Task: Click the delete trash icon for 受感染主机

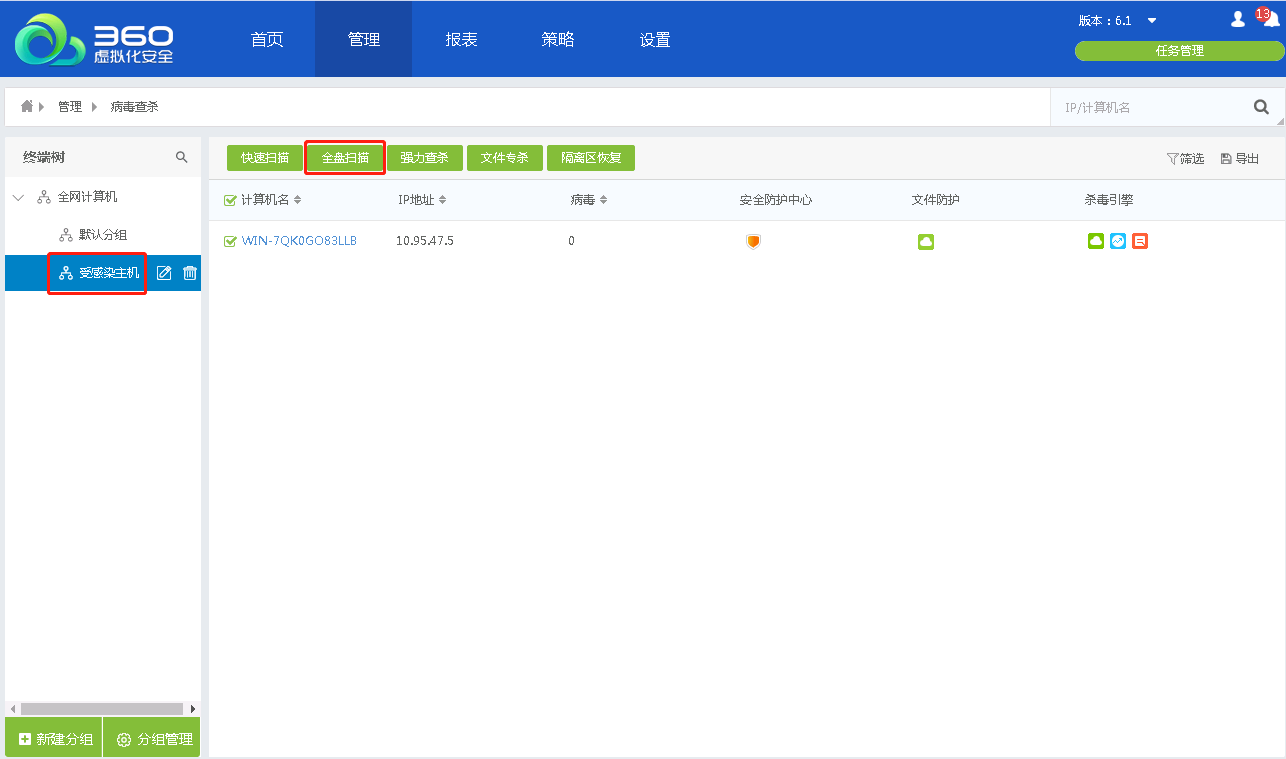Action: click(x=190, y=273)
